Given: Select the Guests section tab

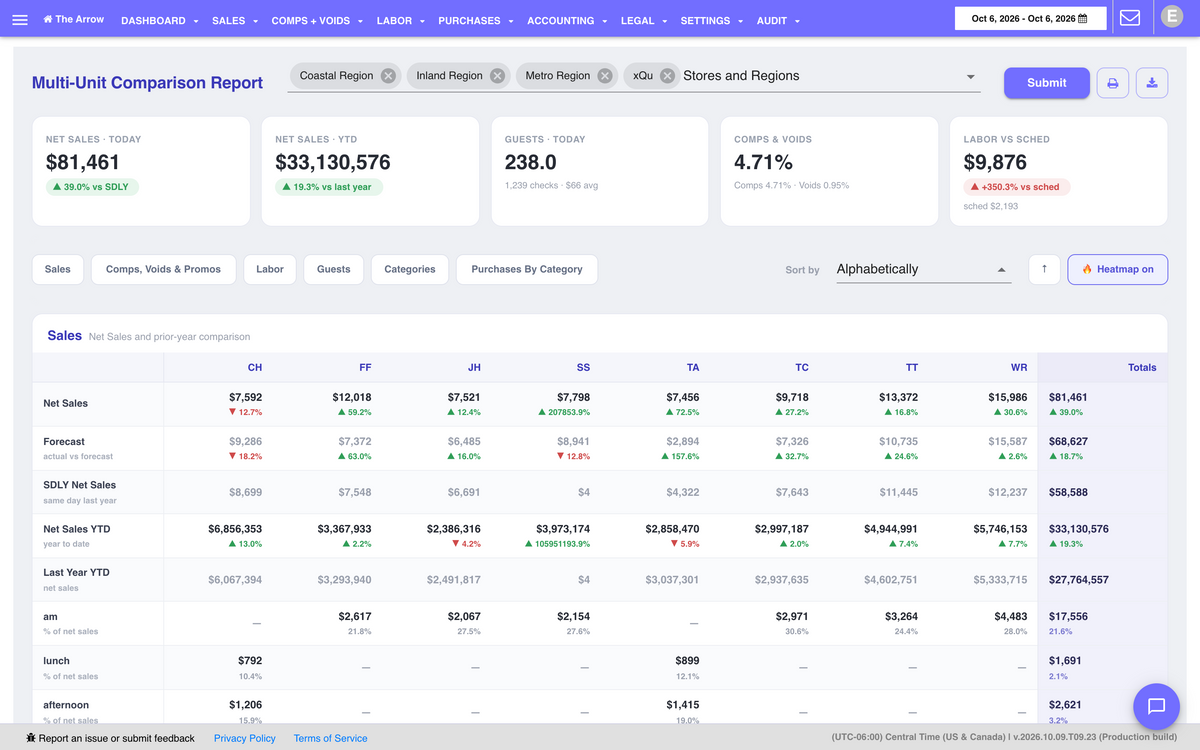Looking at the screenshot, I should coord(334,269).
